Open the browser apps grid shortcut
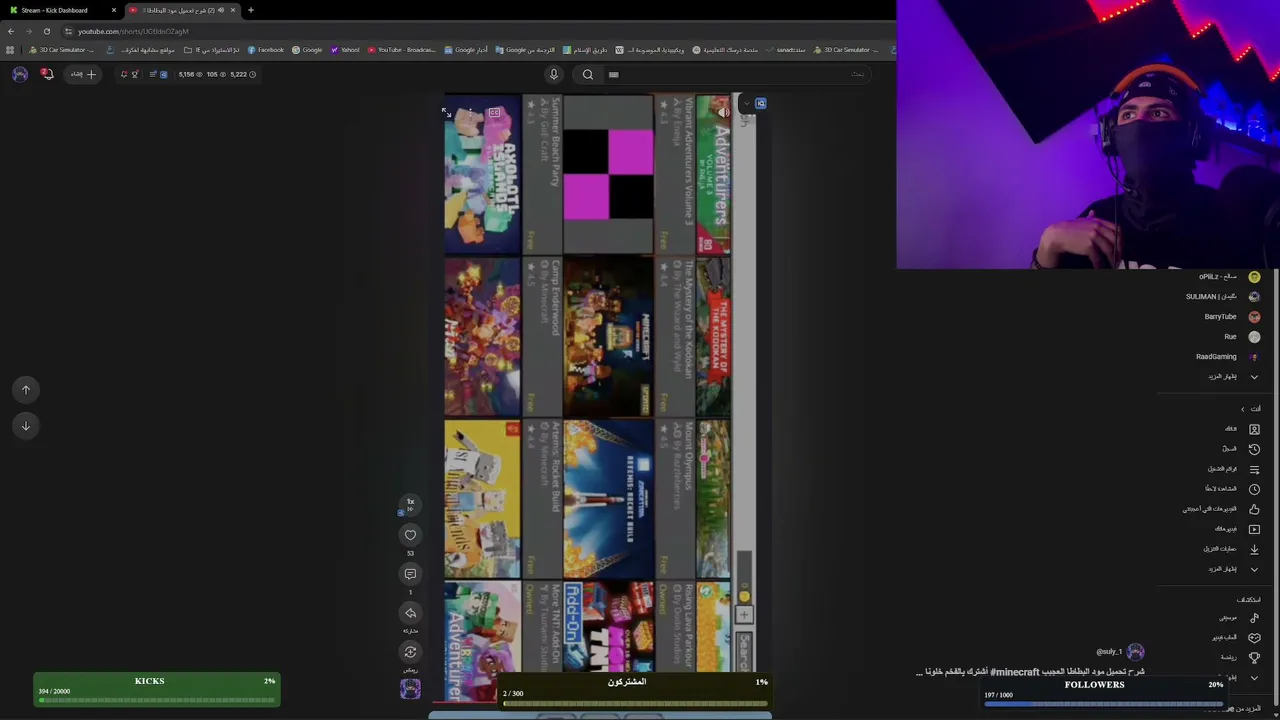 pyautogui.click(x=10, y=50)
